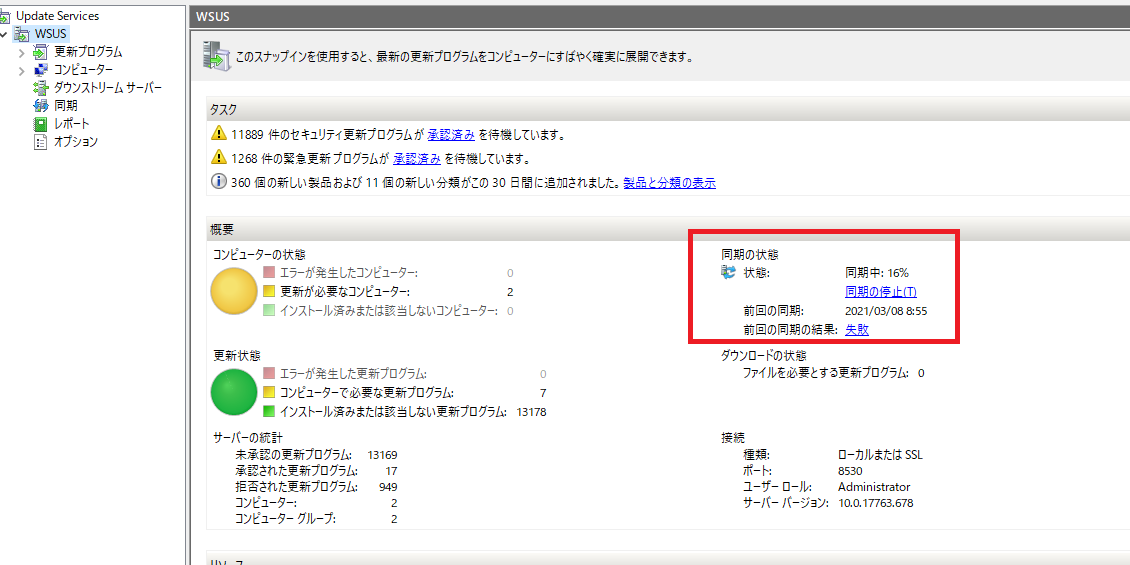Collapse the WSUS tree node
1130x565 pixels.
pos(4,34)
